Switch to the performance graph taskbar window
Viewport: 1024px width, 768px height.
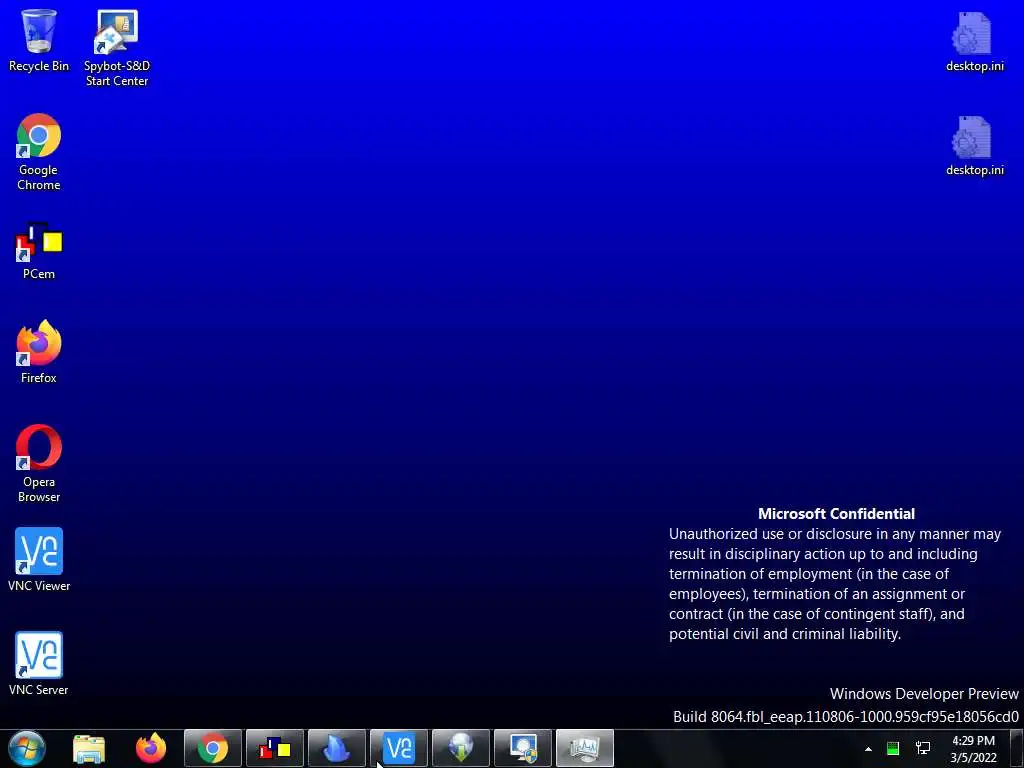tap(585, 748)
